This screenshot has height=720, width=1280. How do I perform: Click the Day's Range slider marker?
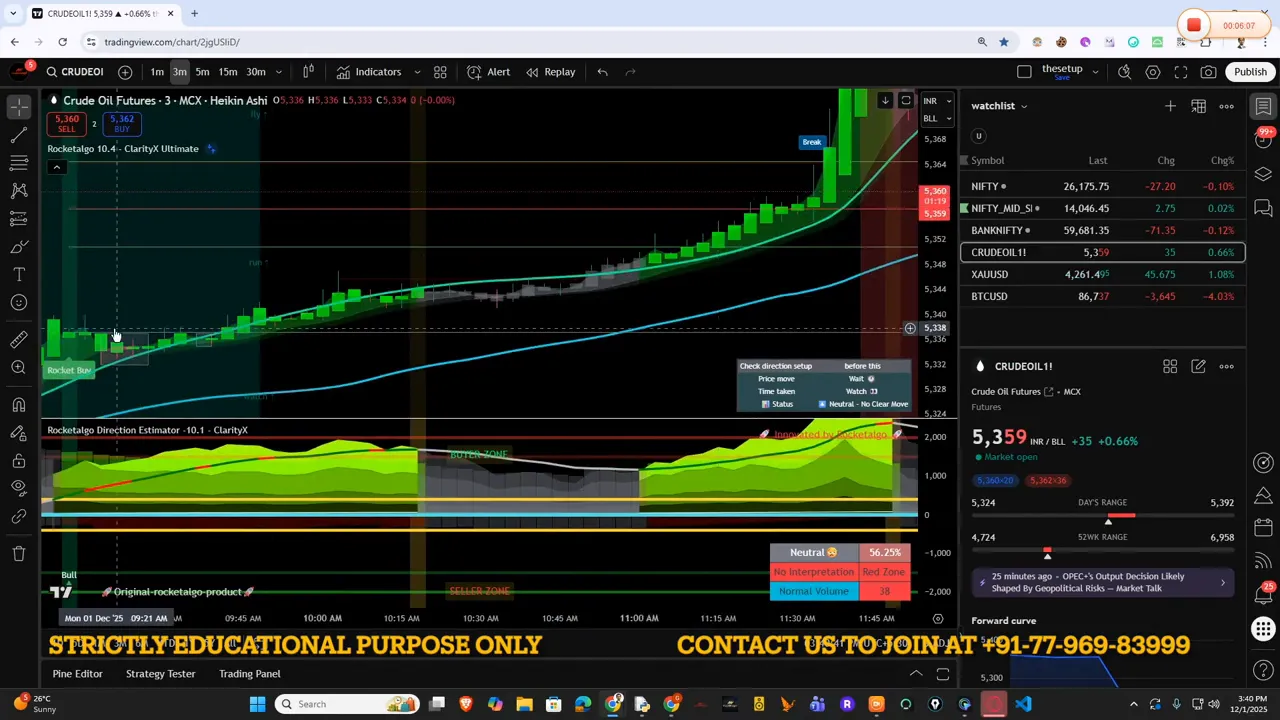point(1108,520)
